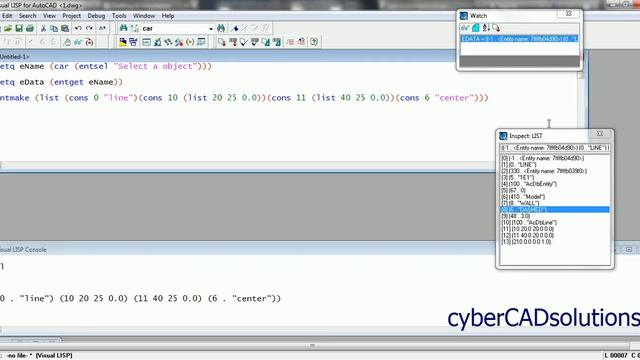The height and width of the screenshot is (360, 640).
Task: Click the cyan page icon in the Watch window
Action: 476,28
